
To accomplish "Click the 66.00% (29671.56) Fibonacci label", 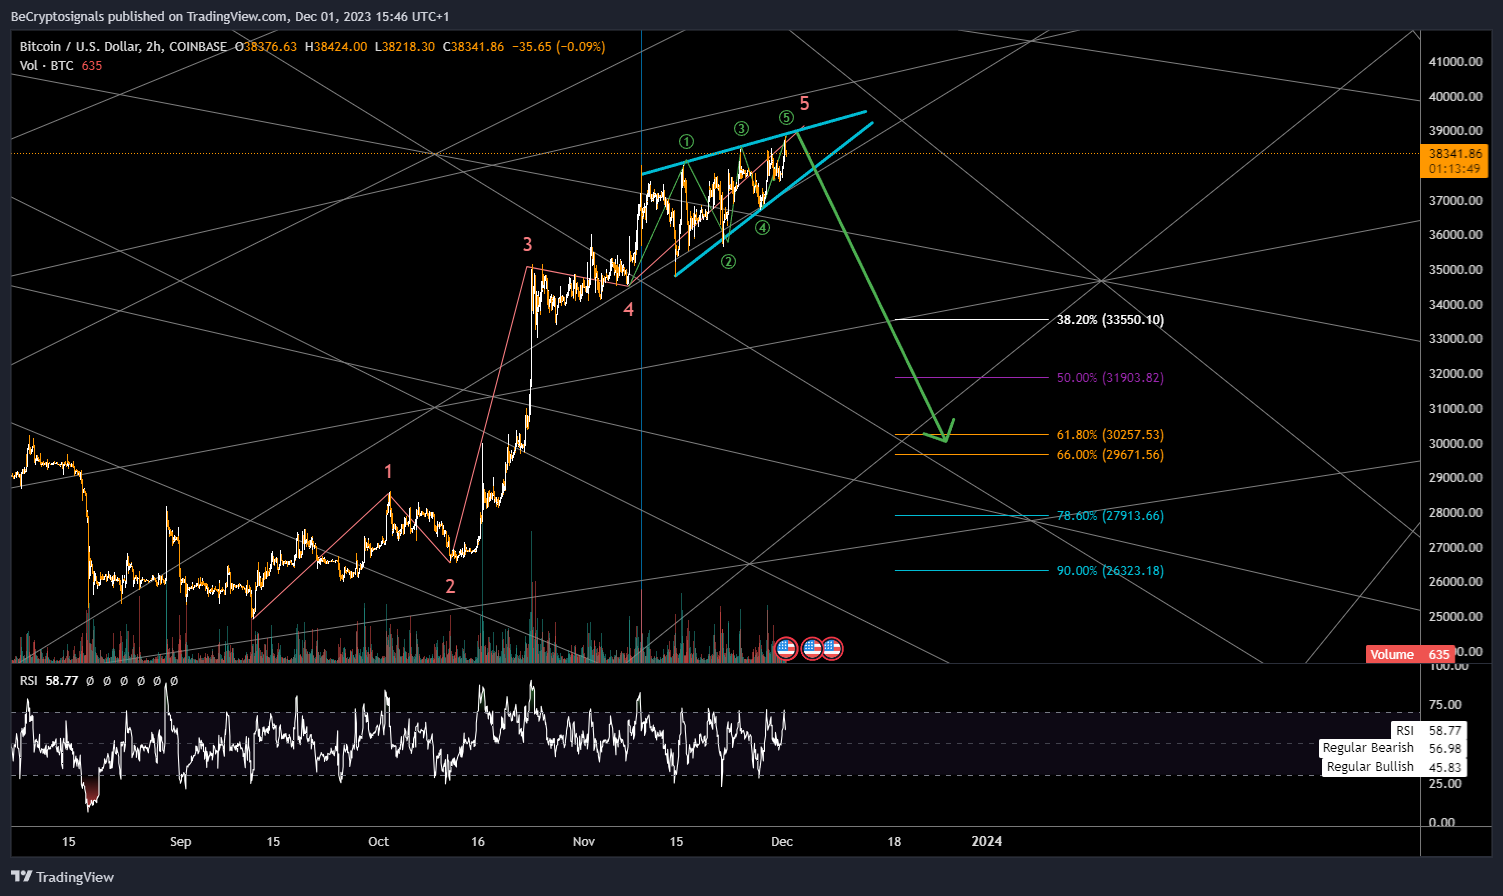I will coord(1110,455).
